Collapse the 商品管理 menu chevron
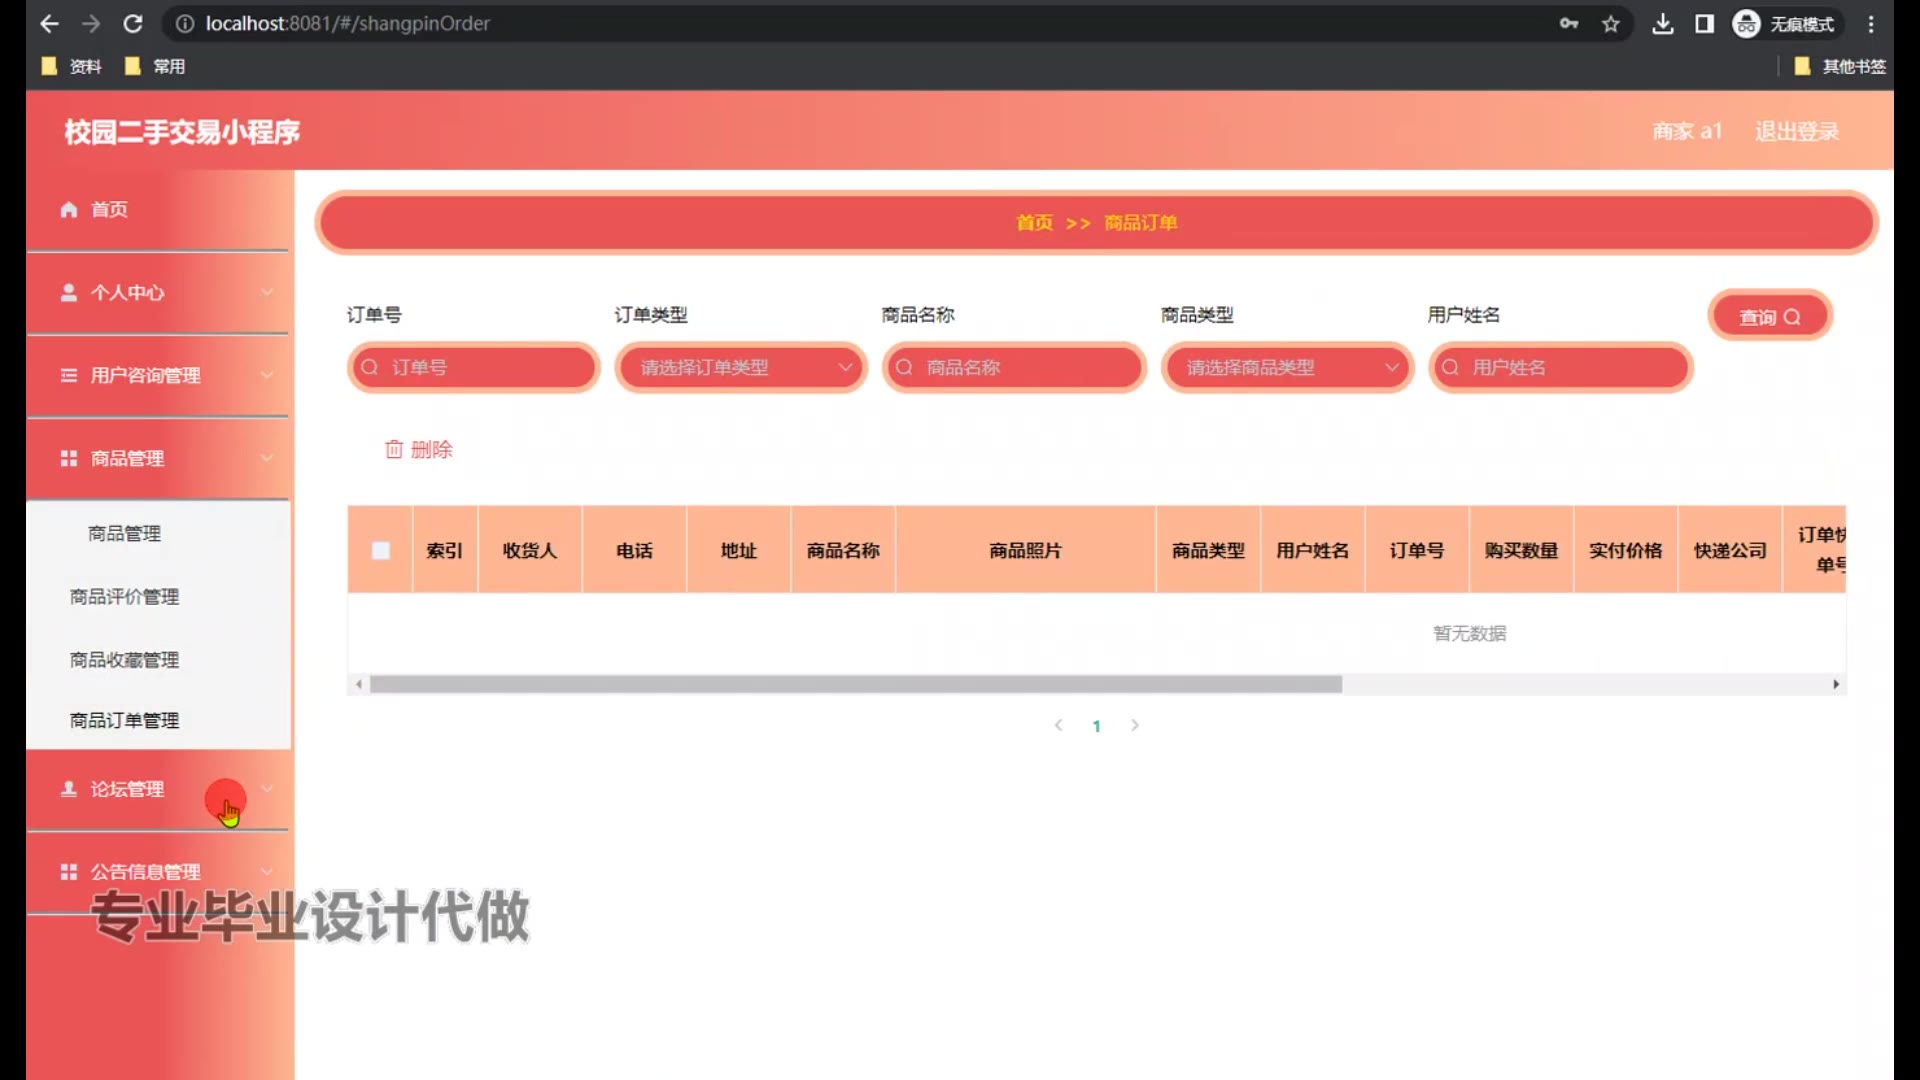 pos(267,458)
